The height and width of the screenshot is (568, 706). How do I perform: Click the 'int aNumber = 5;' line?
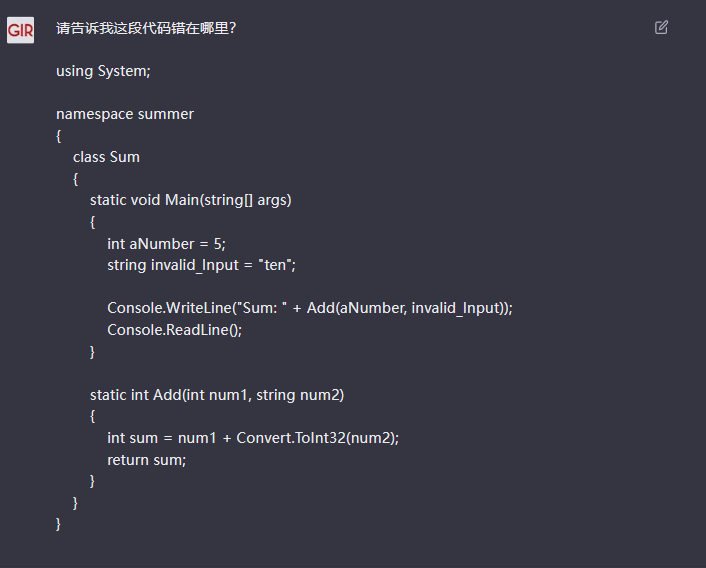tap(167, 243)
